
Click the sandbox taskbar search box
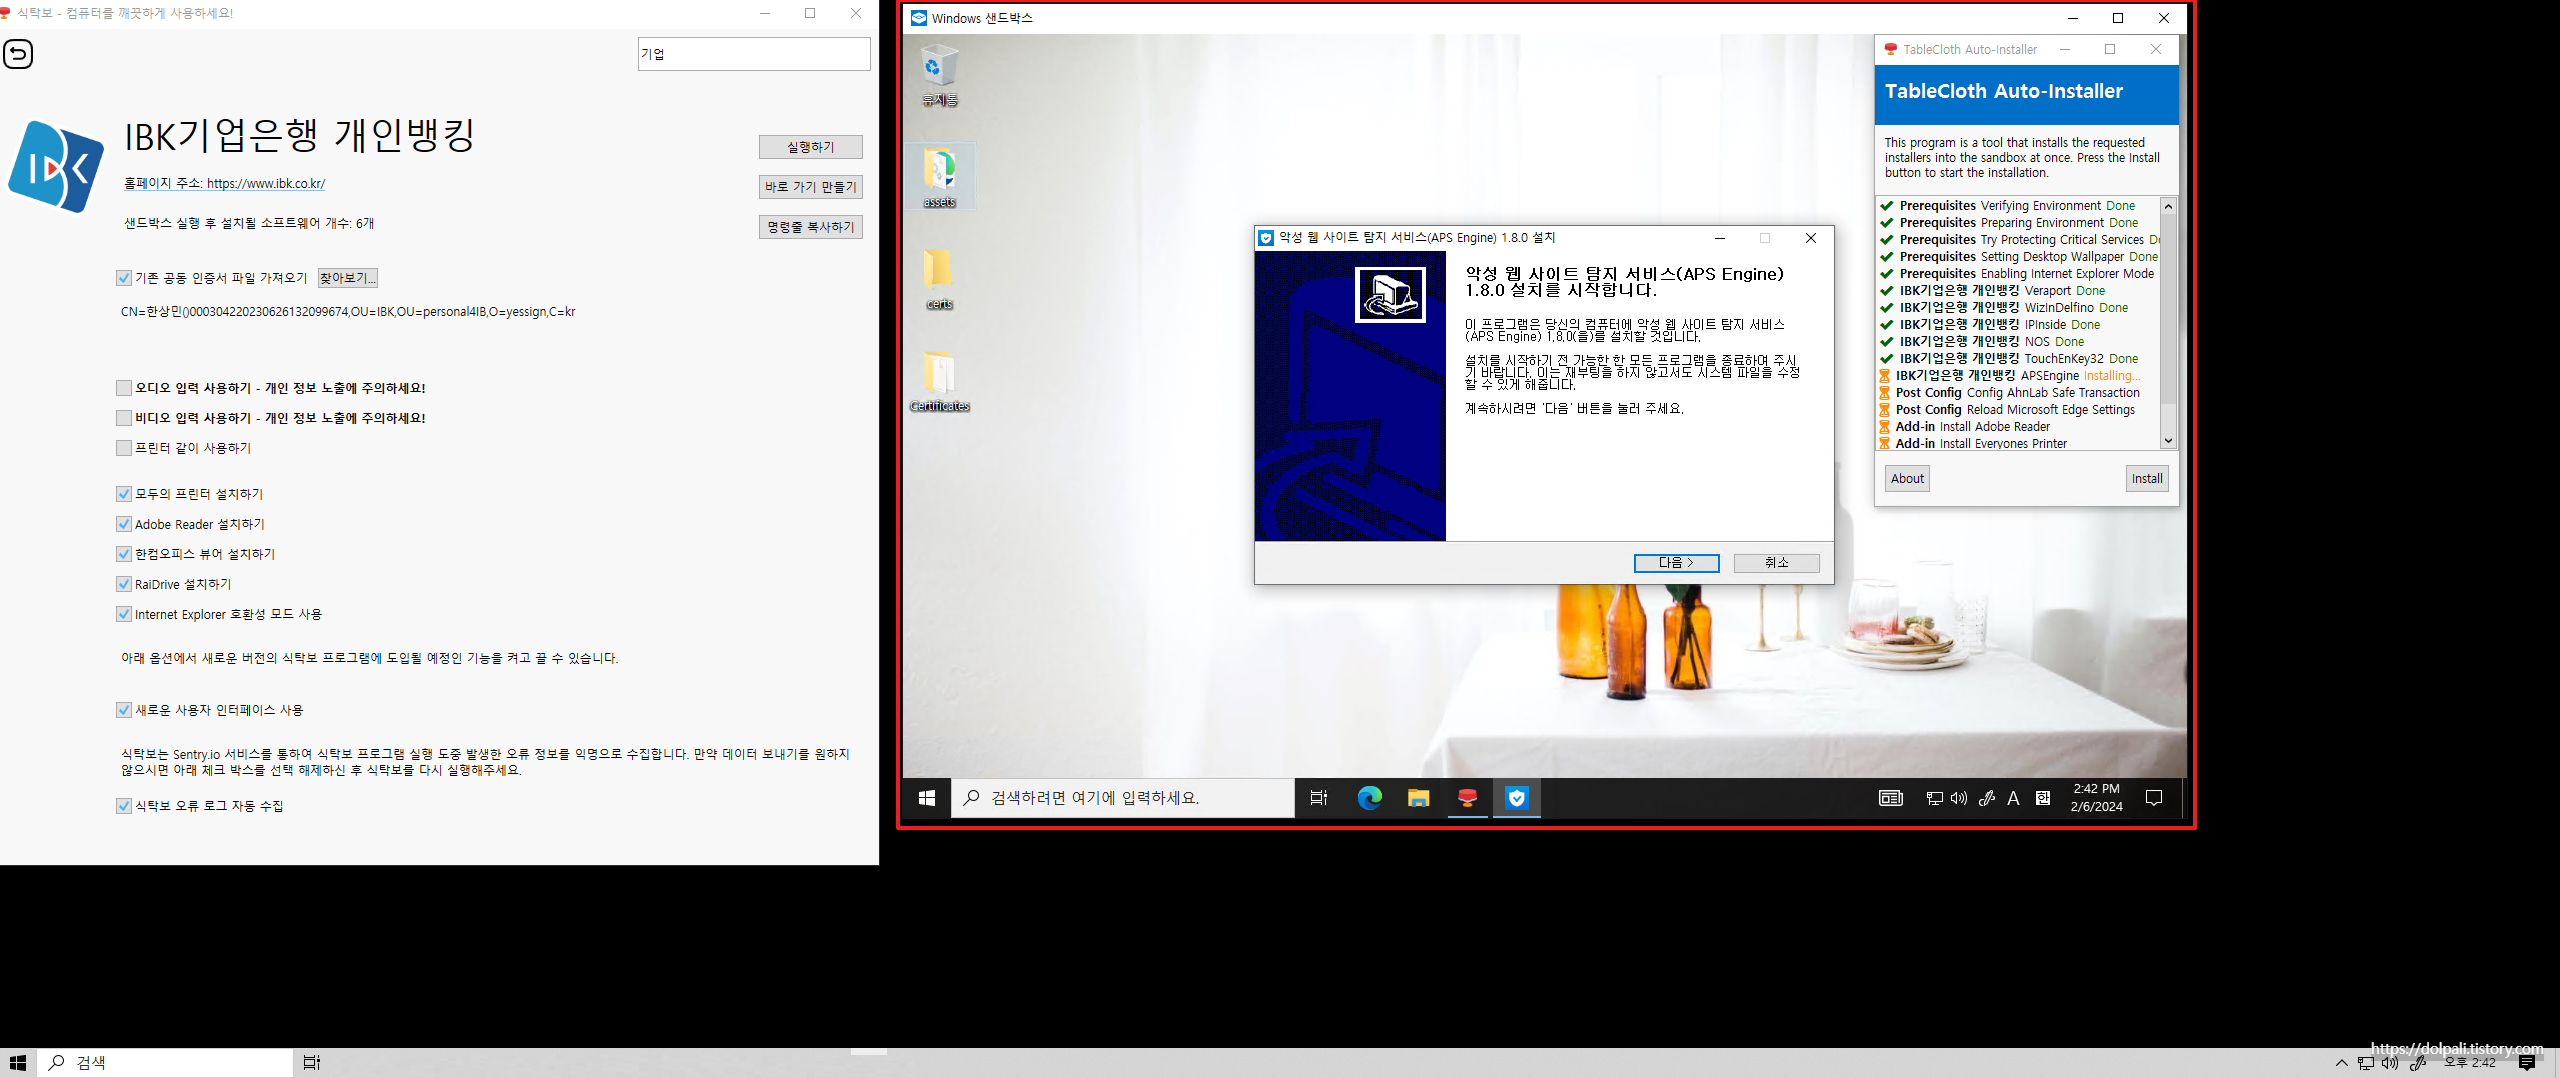pos(1123,798)
